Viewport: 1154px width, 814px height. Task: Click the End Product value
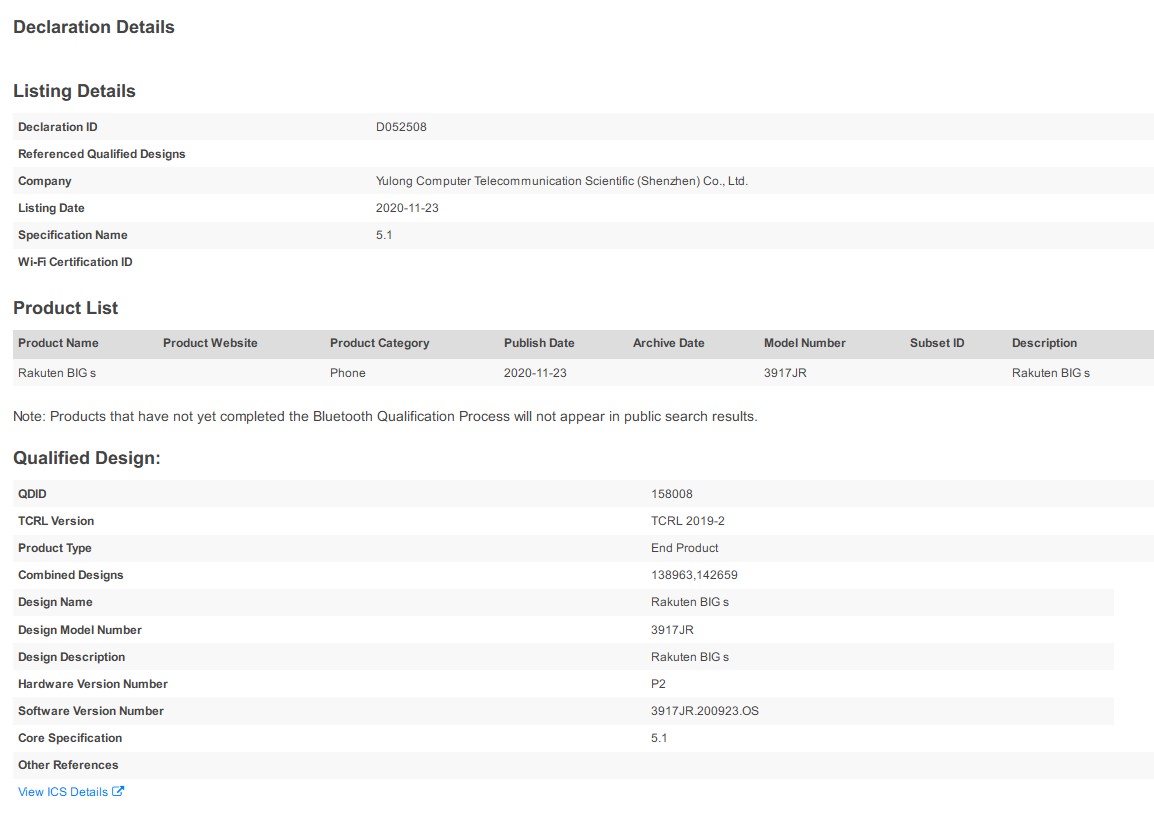684,548
